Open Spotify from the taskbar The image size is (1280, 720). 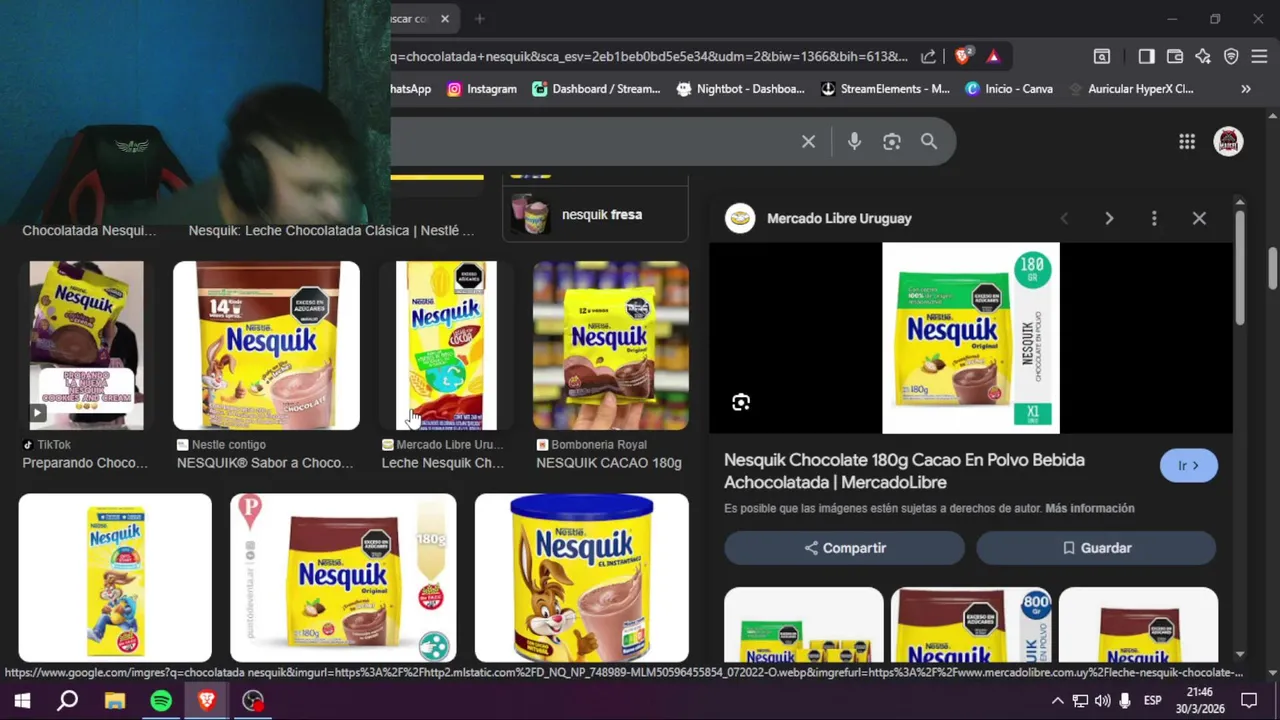(x=161, y=701)
